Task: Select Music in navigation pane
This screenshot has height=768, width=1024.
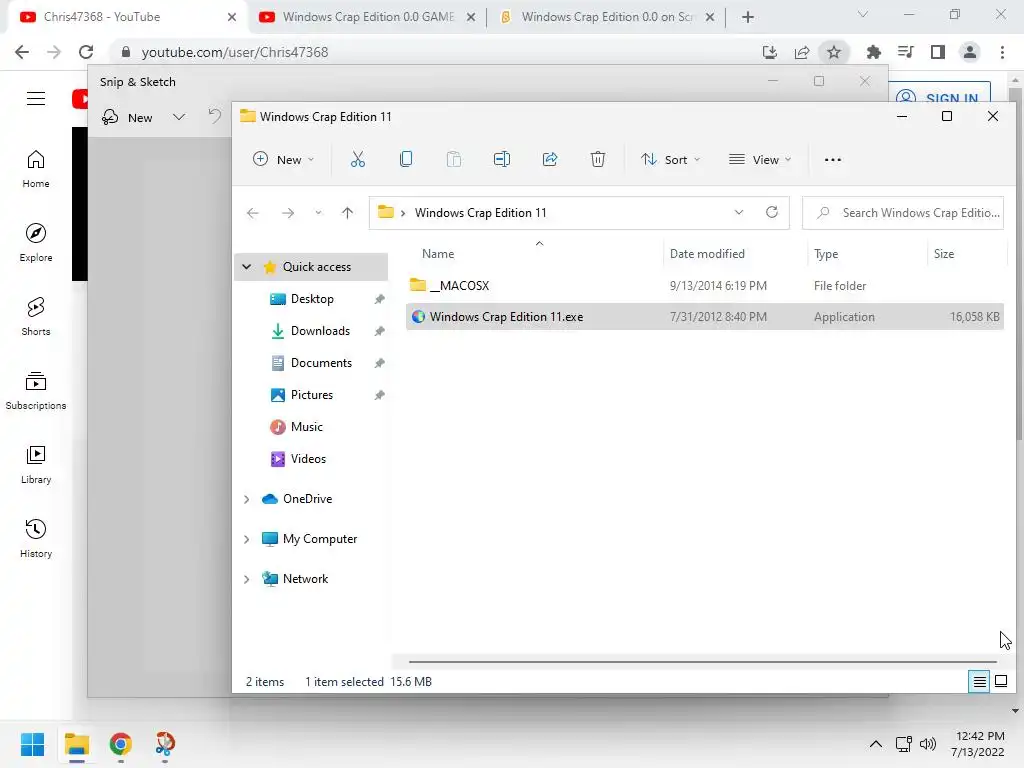Action: pos(306,426)
